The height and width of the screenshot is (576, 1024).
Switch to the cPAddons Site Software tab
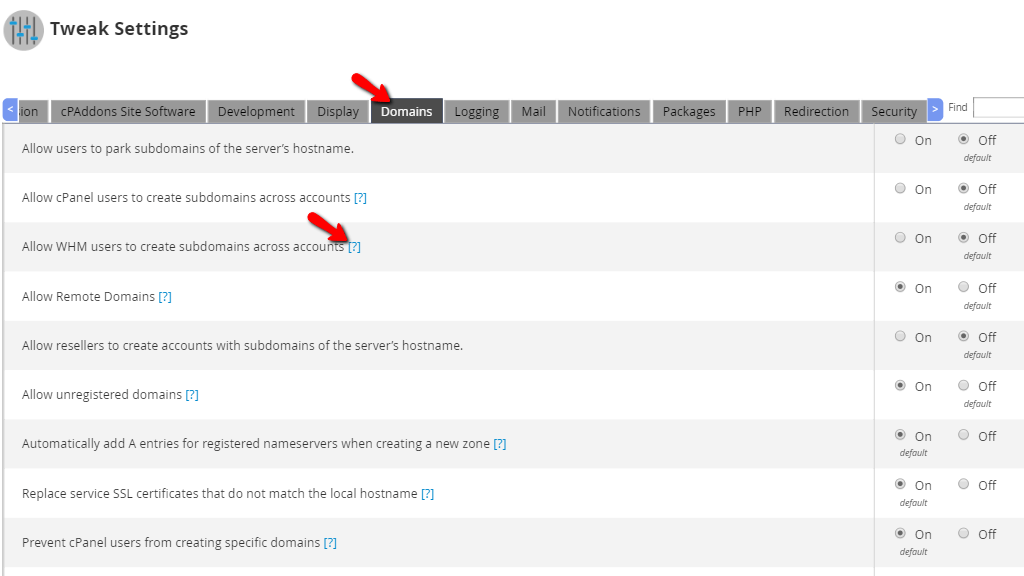point(128,112)
